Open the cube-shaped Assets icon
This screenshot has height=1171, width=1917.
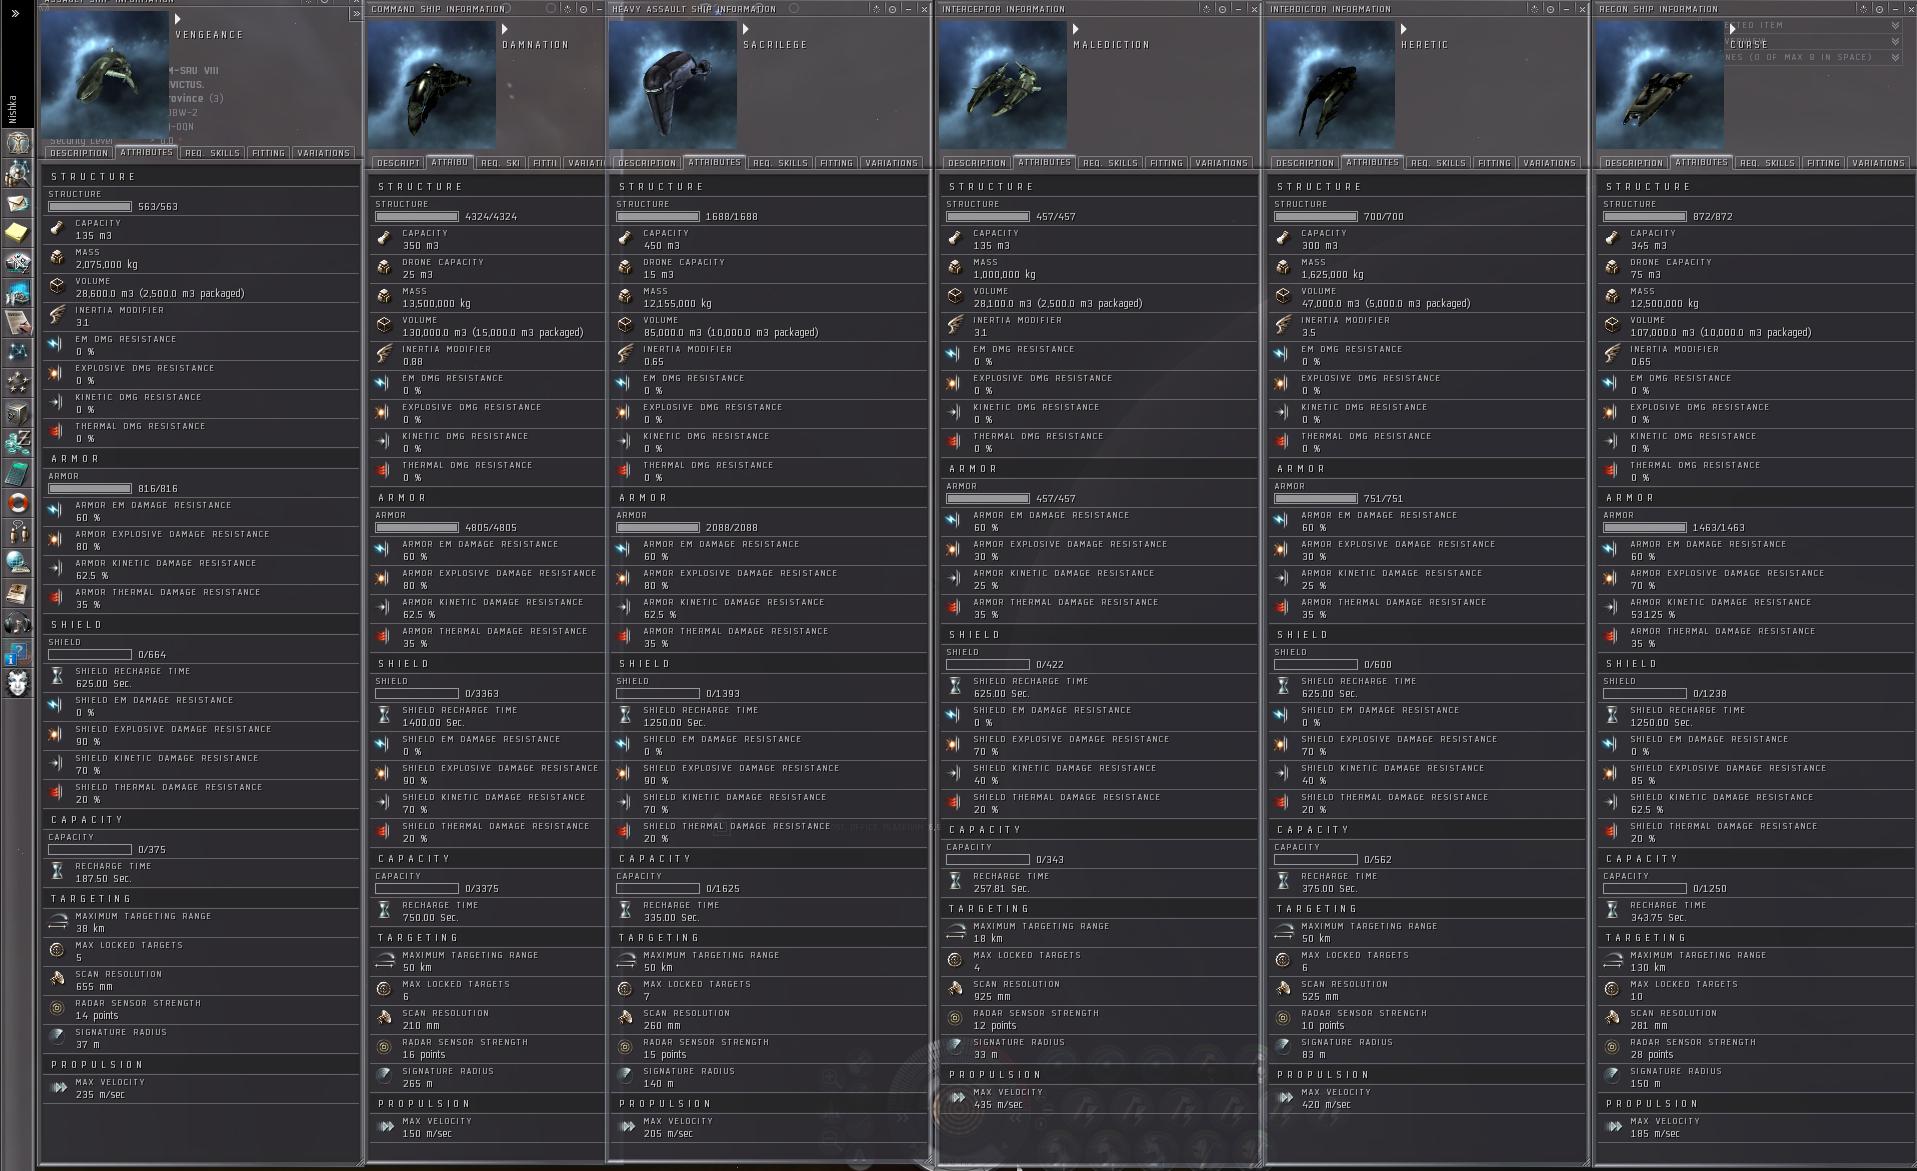17,412
